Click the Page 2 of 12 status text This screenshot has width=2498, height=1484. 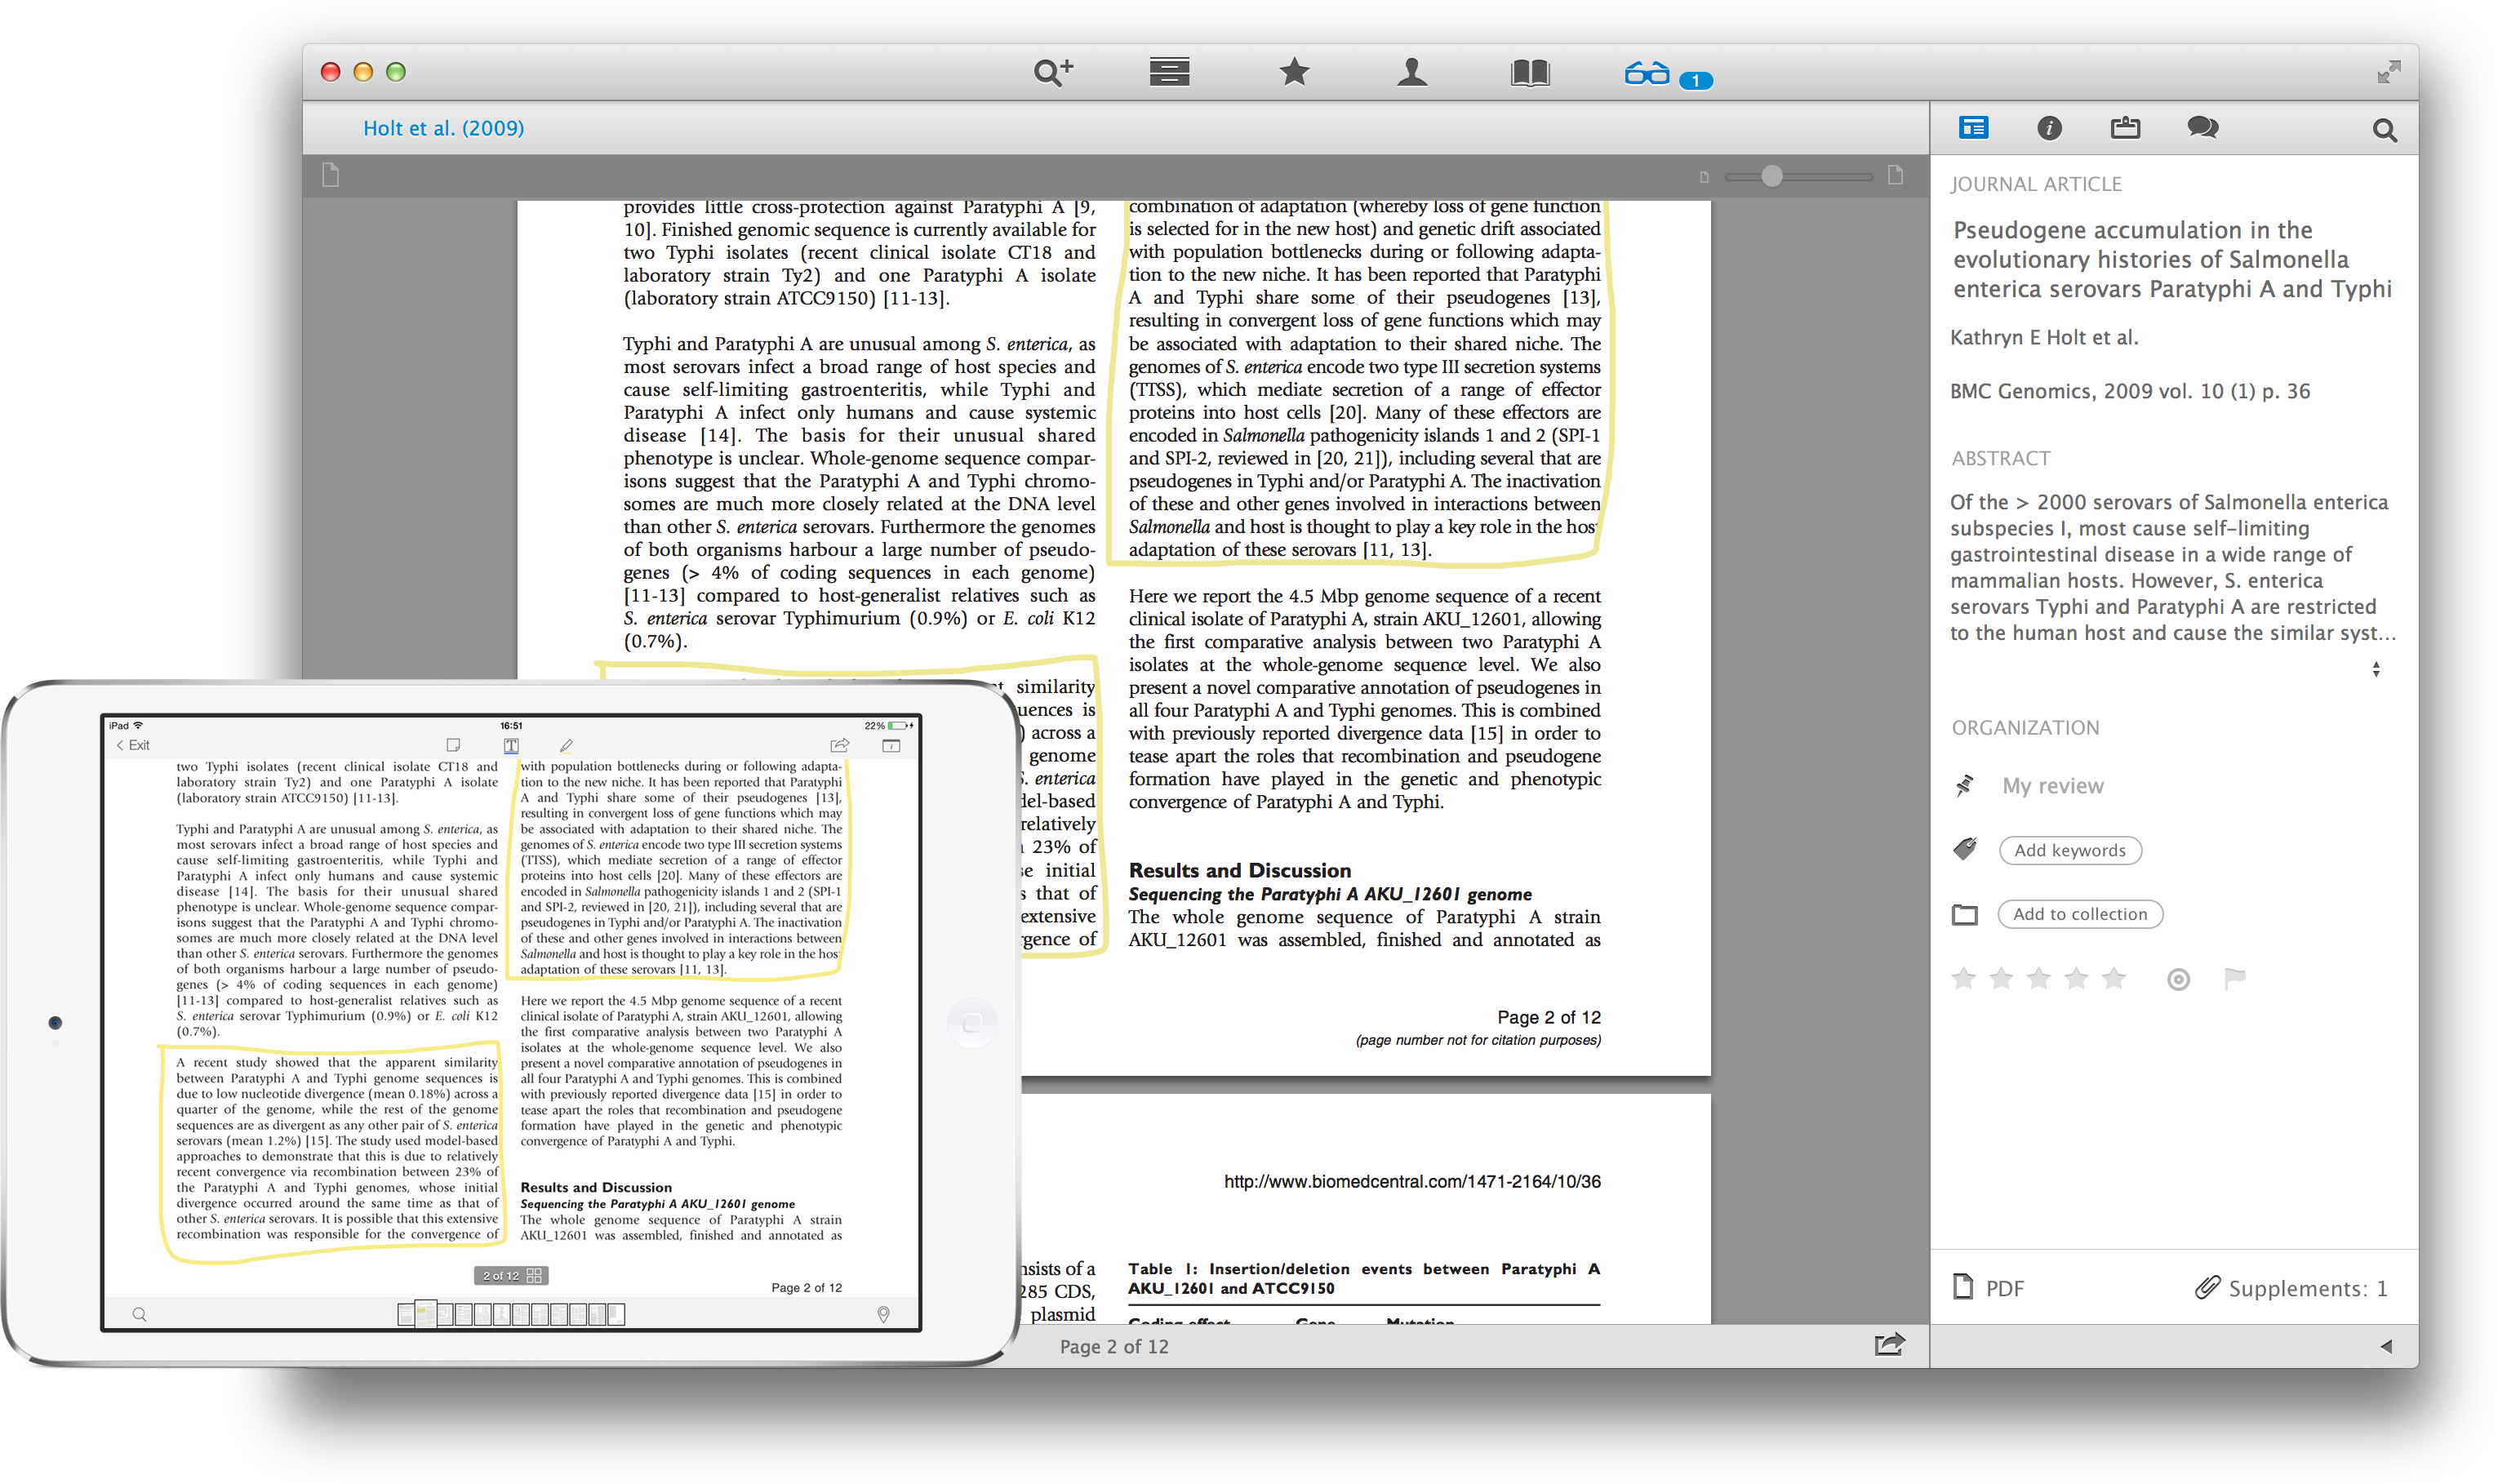pos(1113,1346)
